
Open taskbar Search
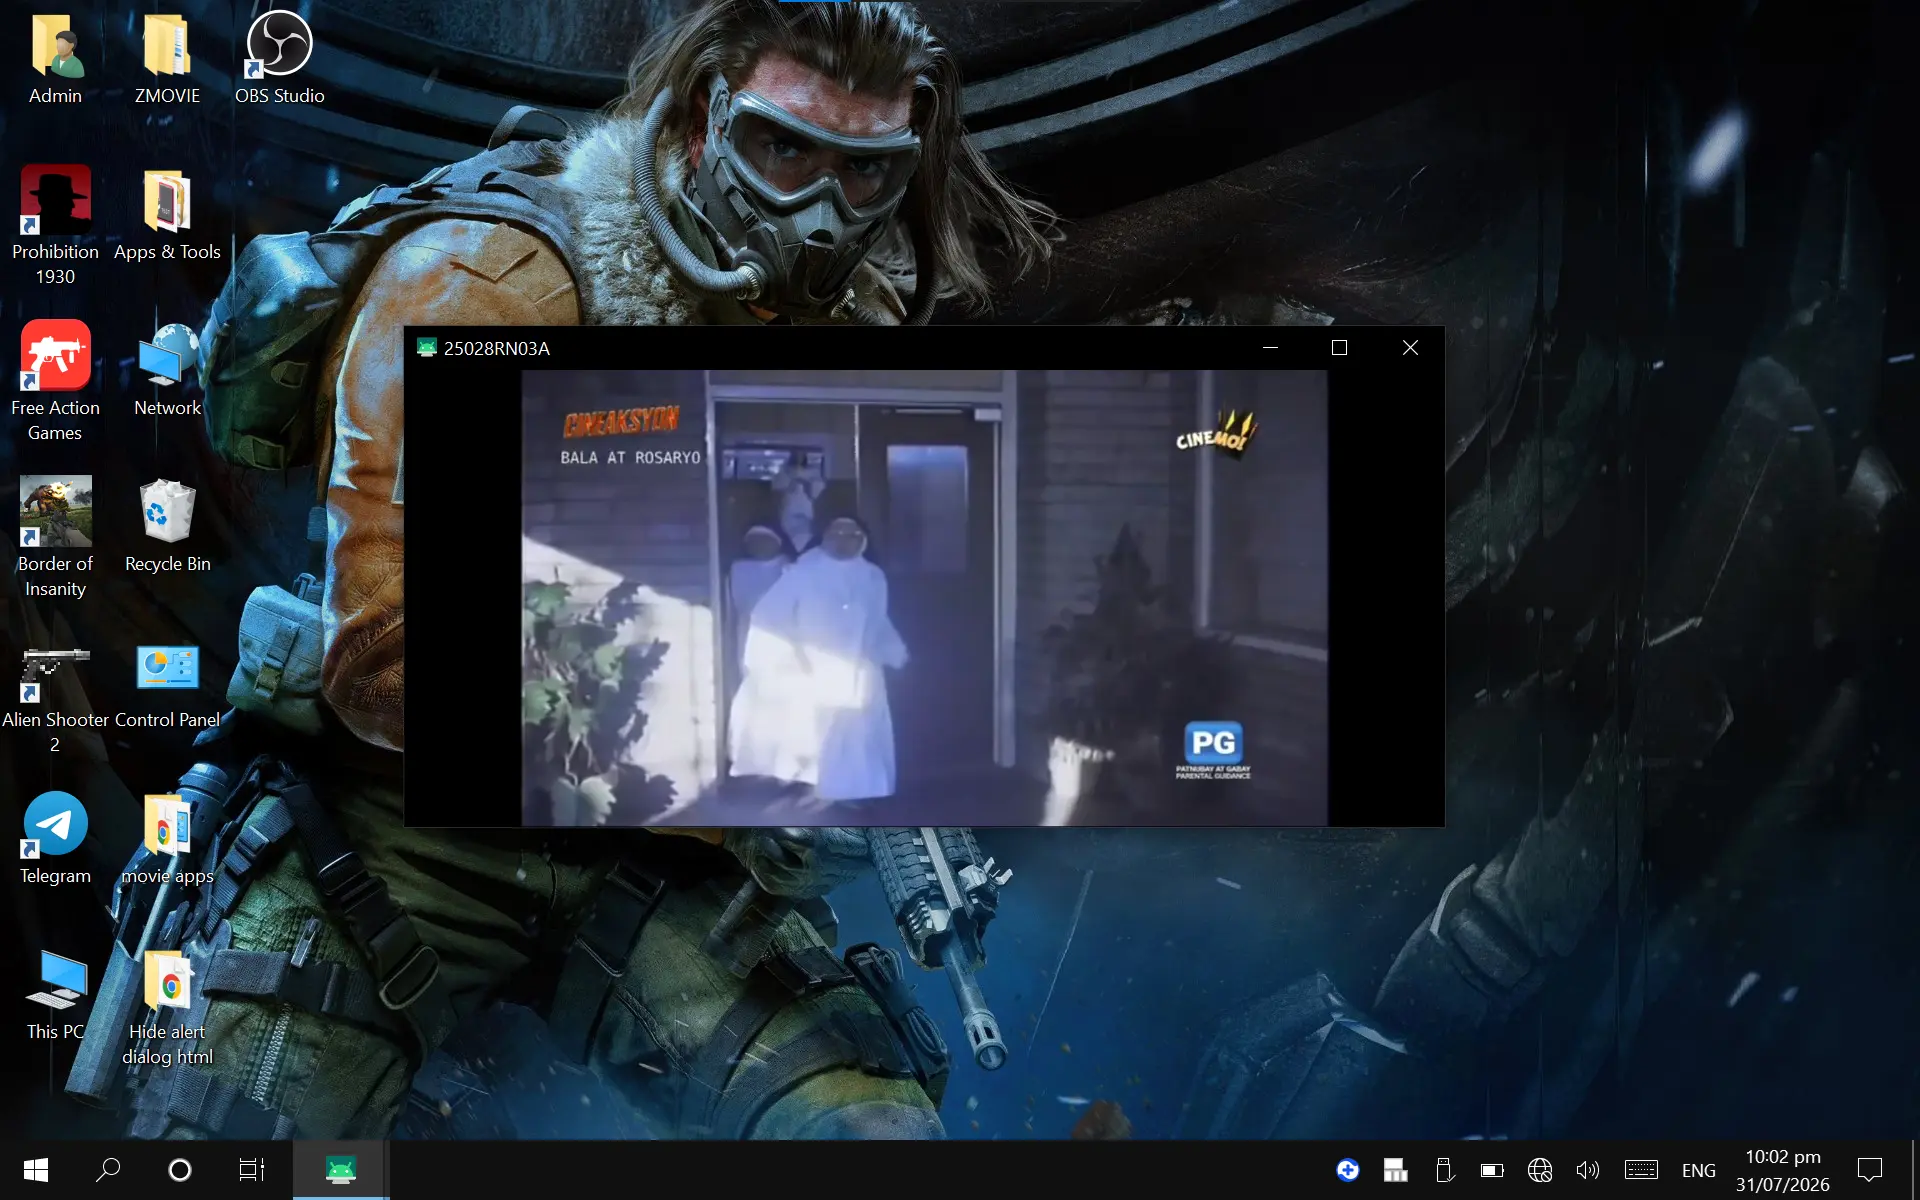pyautogui.click(x=108, y=1170)
